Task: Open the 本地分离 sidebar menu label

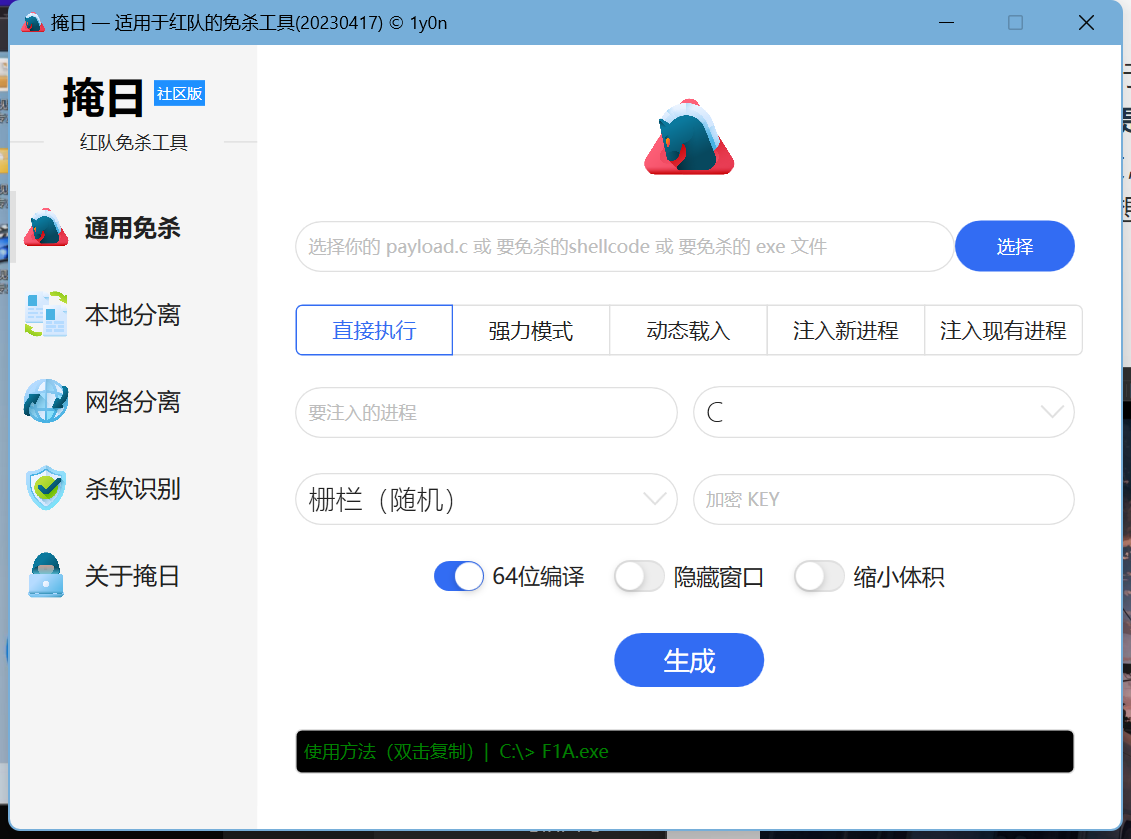Action: click(x=133, y=315)
